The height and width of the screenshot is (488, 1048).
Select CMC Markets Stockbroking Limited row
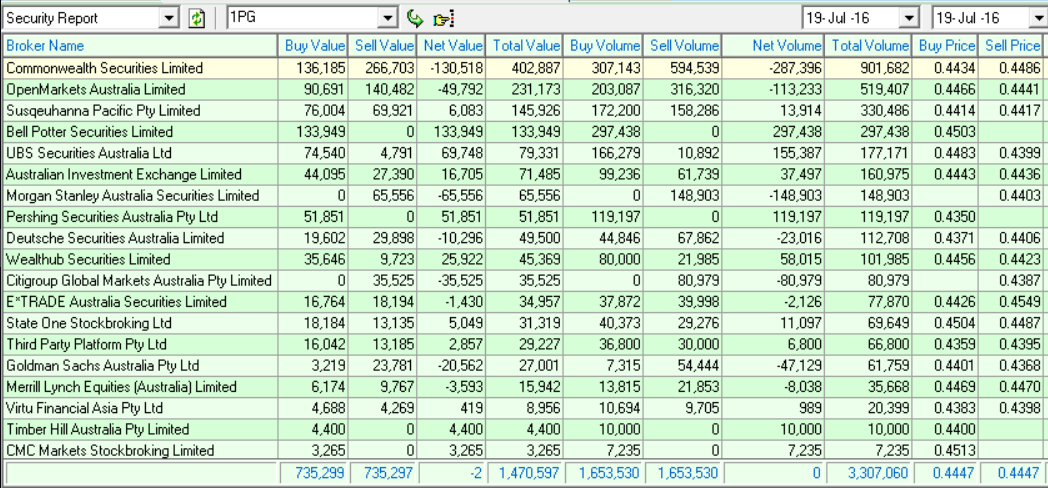tap(524, 451)
